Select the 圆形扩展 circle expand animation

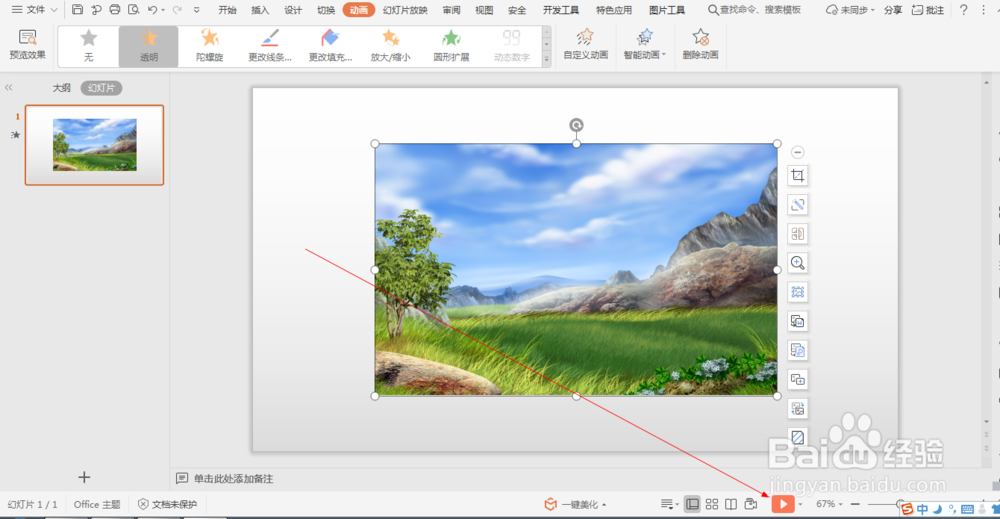tap(451, 46)
